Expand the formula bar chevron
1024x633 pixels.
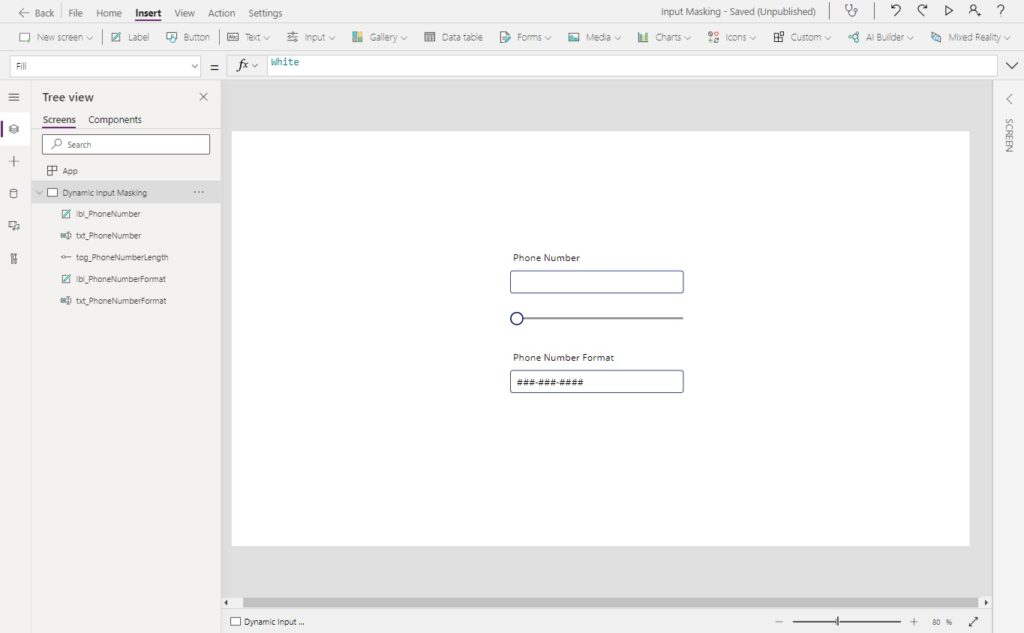[x=1012, y=65]
